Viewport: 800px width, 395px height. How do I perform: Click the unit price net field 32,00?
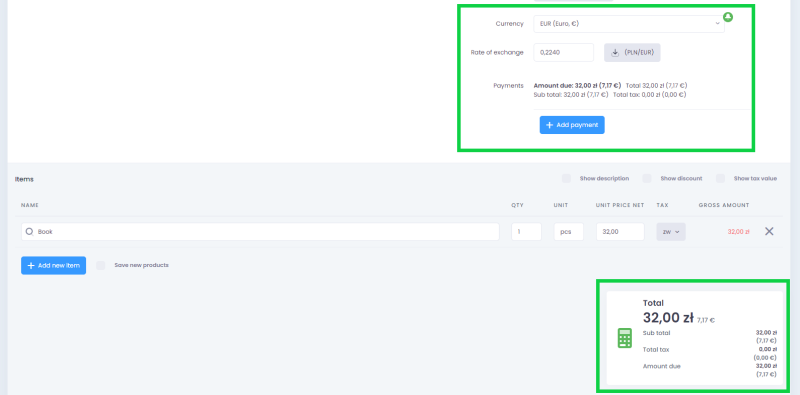(x=620, y=232)
